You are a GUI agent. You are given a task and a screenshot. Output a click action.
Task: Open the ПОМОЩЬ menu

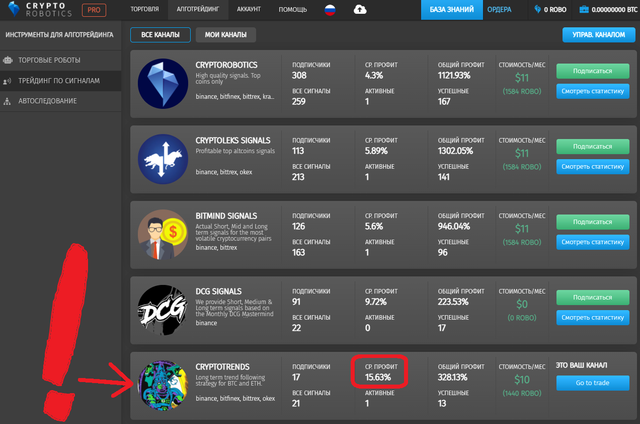pos(293,9)
